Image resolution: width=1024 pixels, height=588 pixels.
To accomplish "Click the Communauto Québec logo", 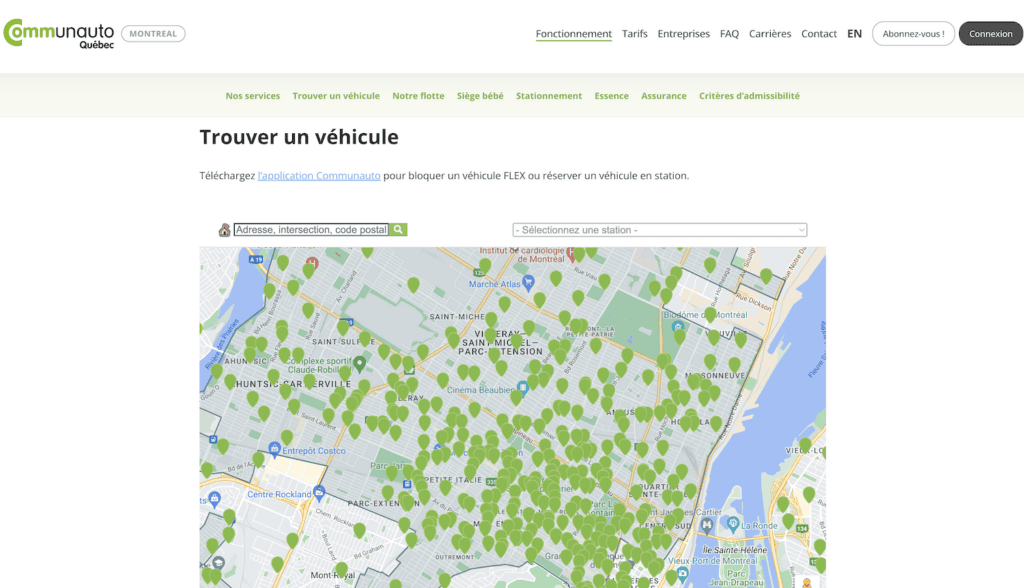I will 58,33.
